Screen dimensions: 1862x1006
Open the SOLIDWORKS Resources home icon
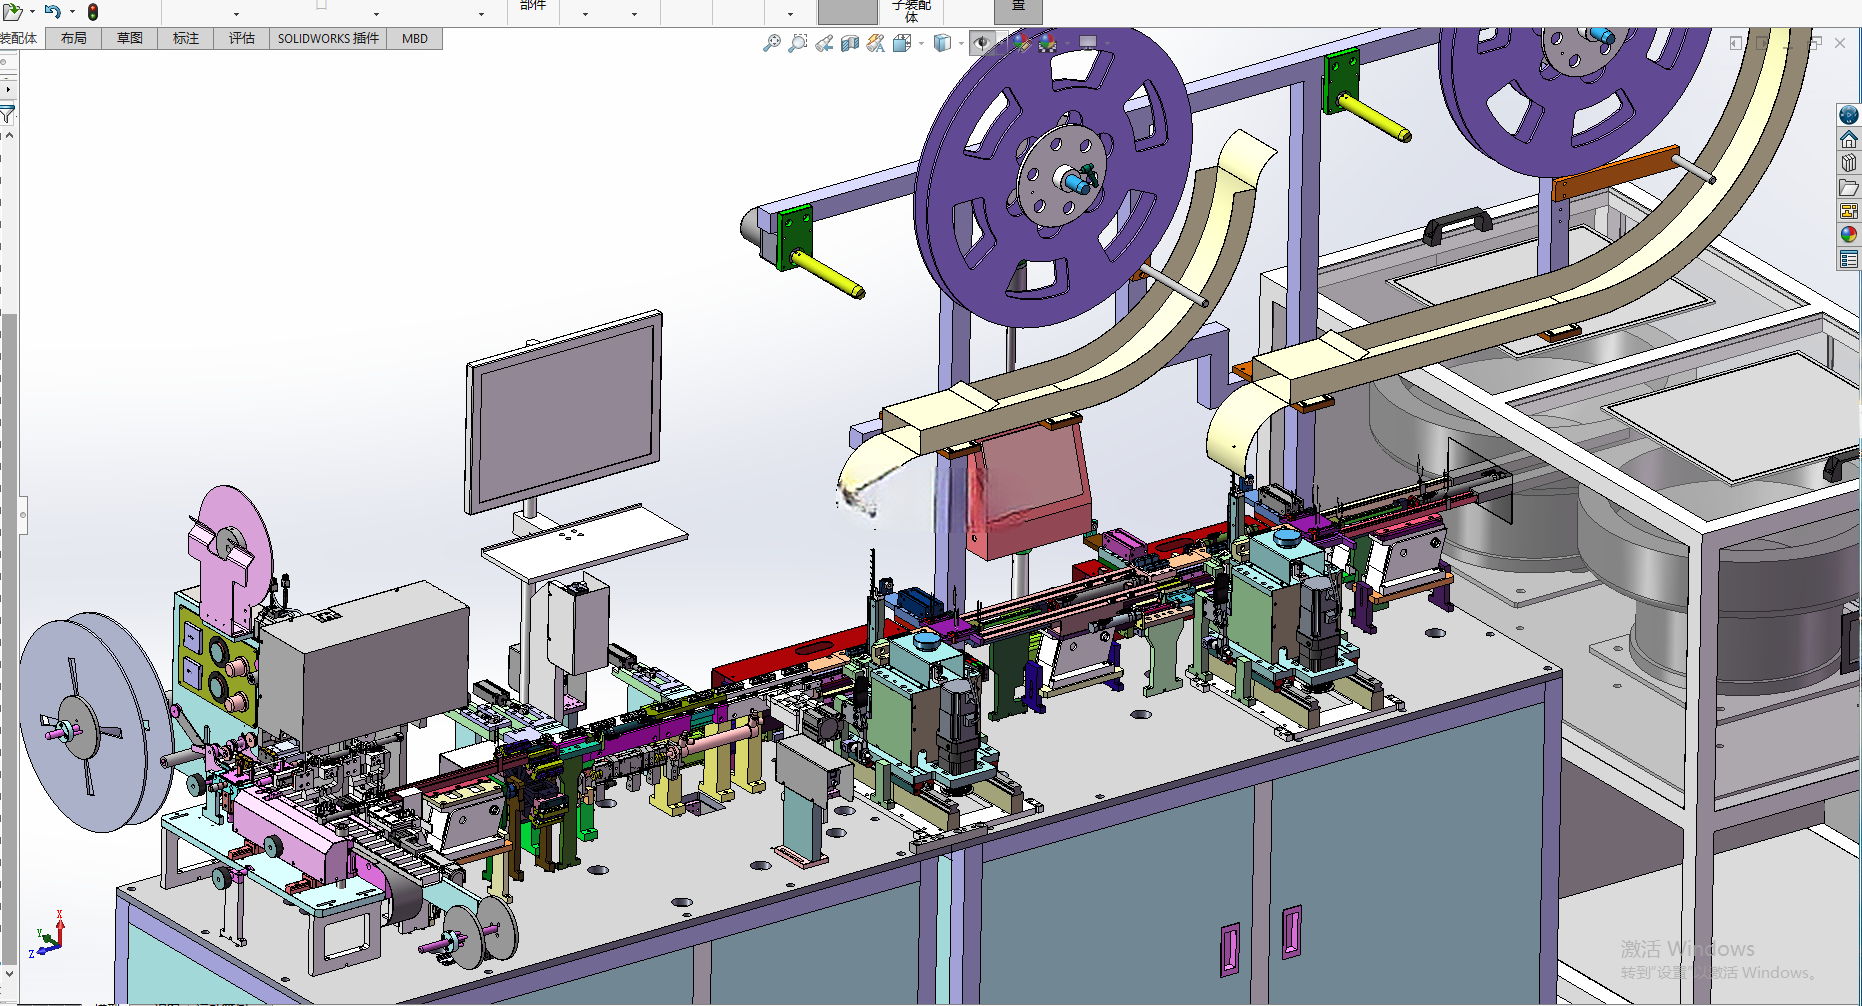click(1848, 139)
